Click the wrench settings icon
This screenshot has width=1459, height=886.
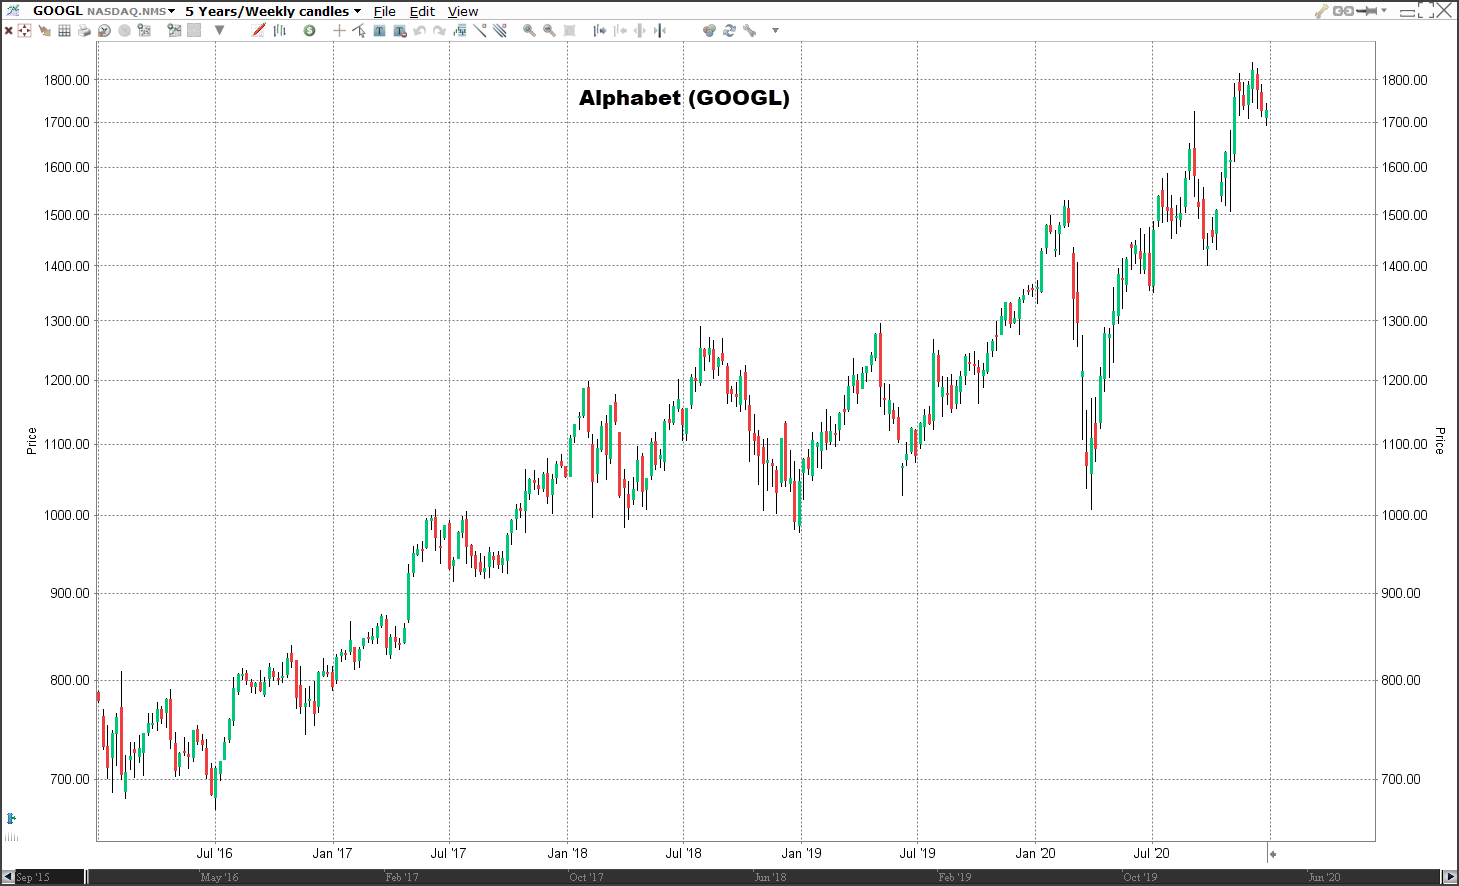point(750,31)
